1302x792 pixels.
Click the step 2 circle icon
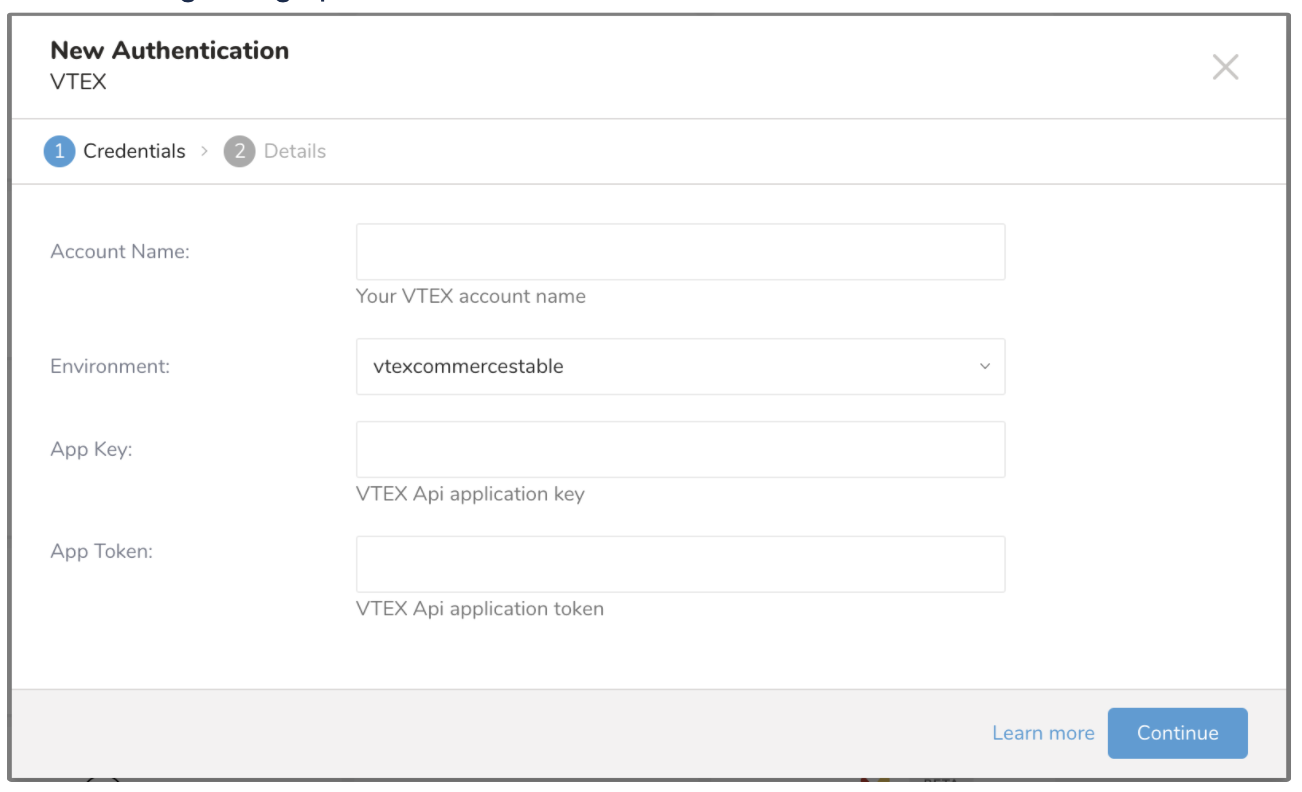239,152
